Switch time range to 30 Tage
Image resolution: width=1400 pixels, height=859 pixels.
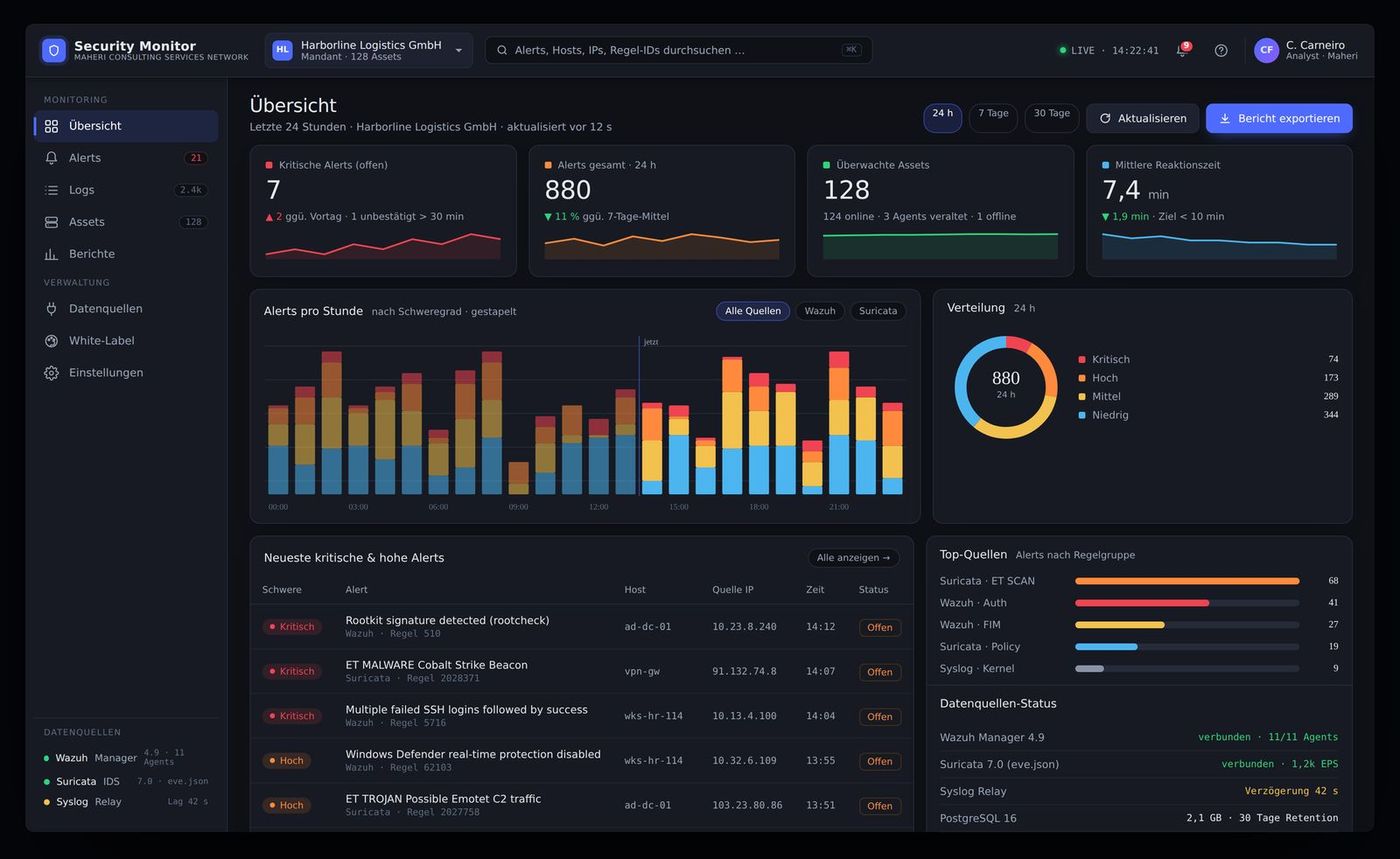point(1052,118)
